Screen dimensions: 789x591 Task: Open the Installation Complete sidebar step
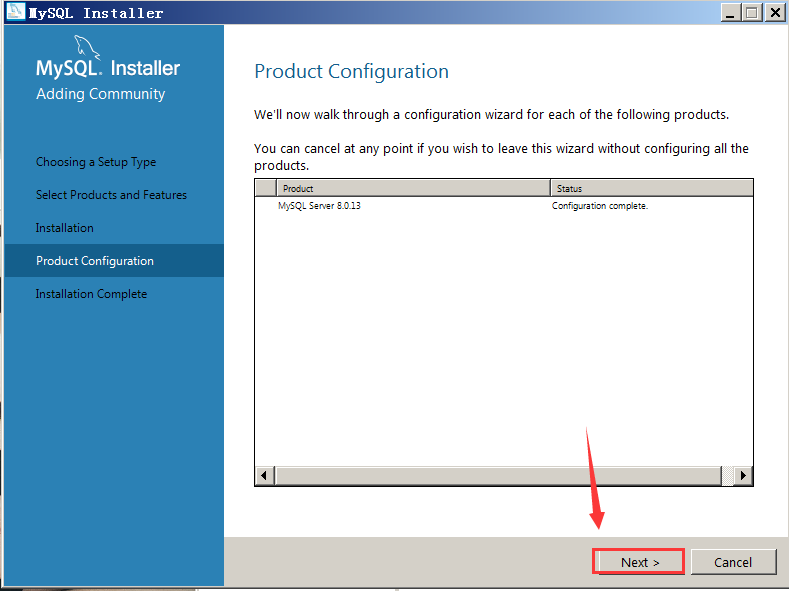point(91,294)
